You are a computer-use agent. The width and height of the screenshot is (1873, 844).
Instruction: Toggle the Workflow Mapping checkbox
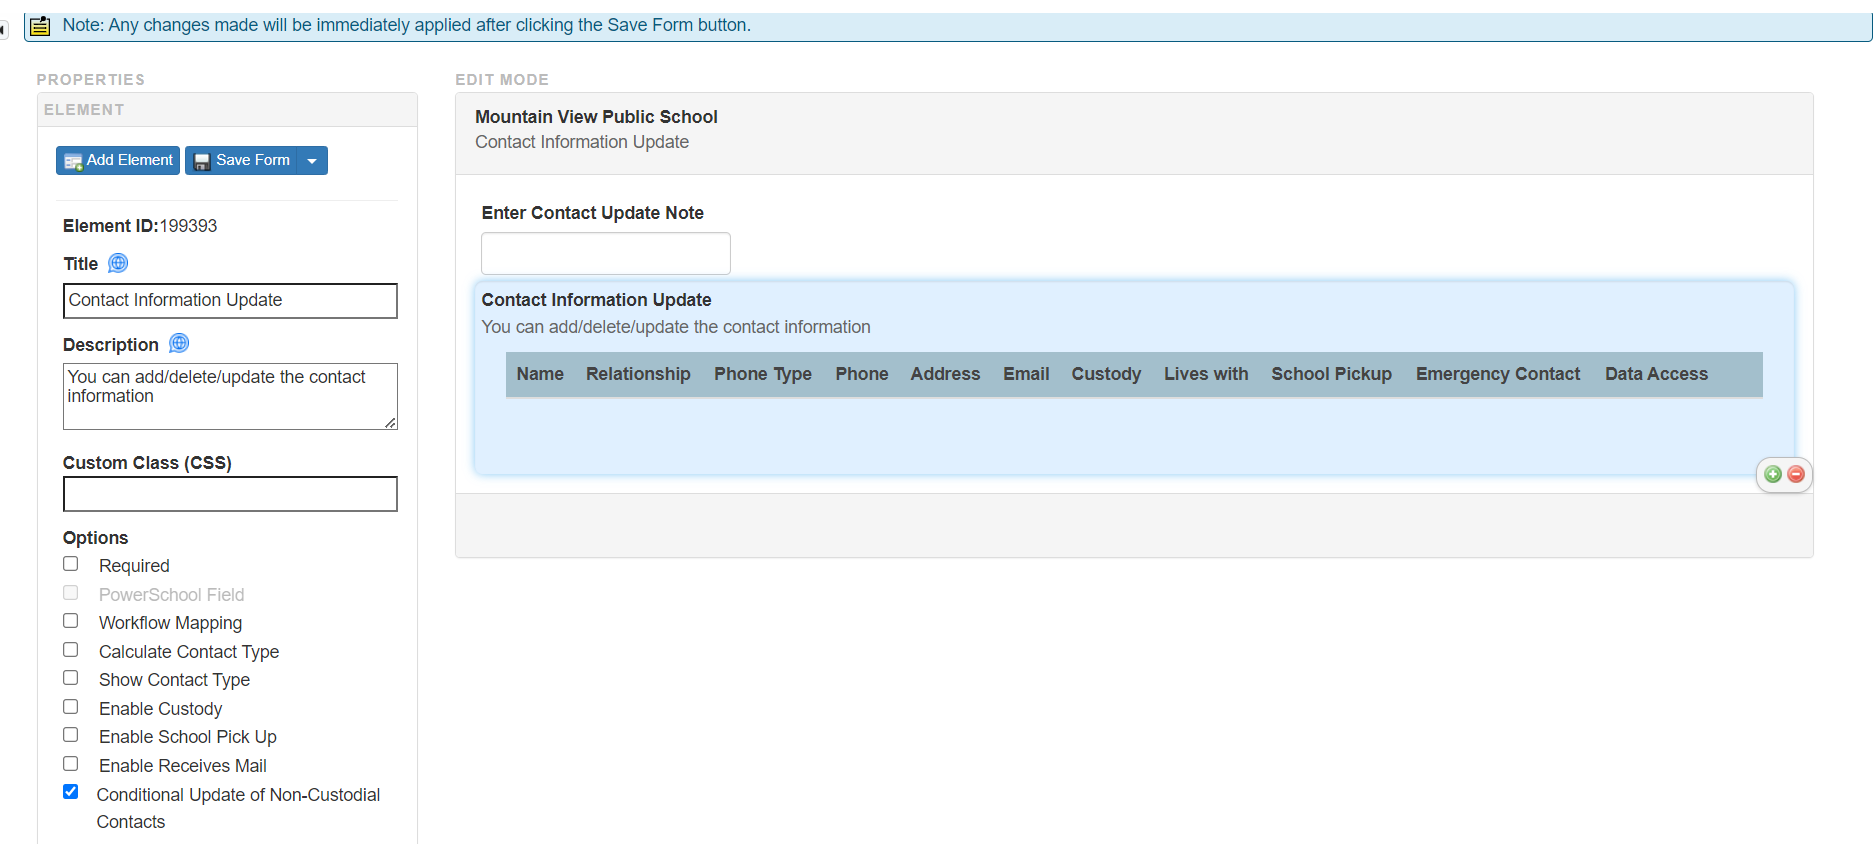pyautogui.click(x=71, y=621)
